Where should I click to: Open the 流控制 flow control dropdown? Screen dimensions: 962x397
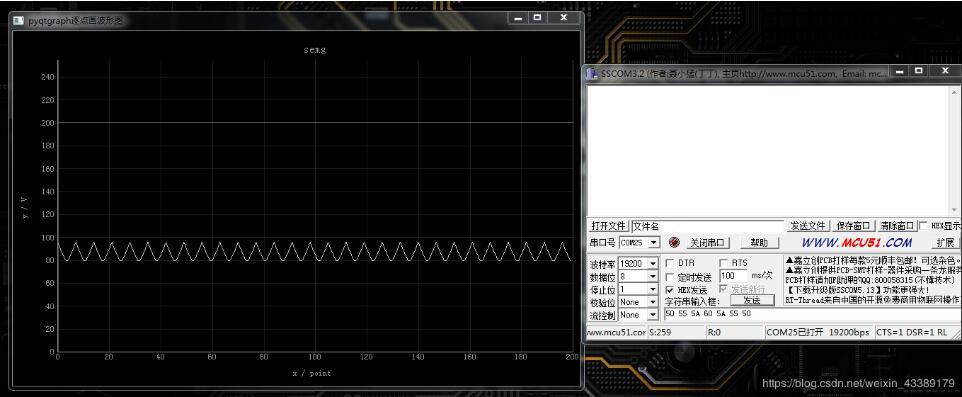(x=638, y=315)
